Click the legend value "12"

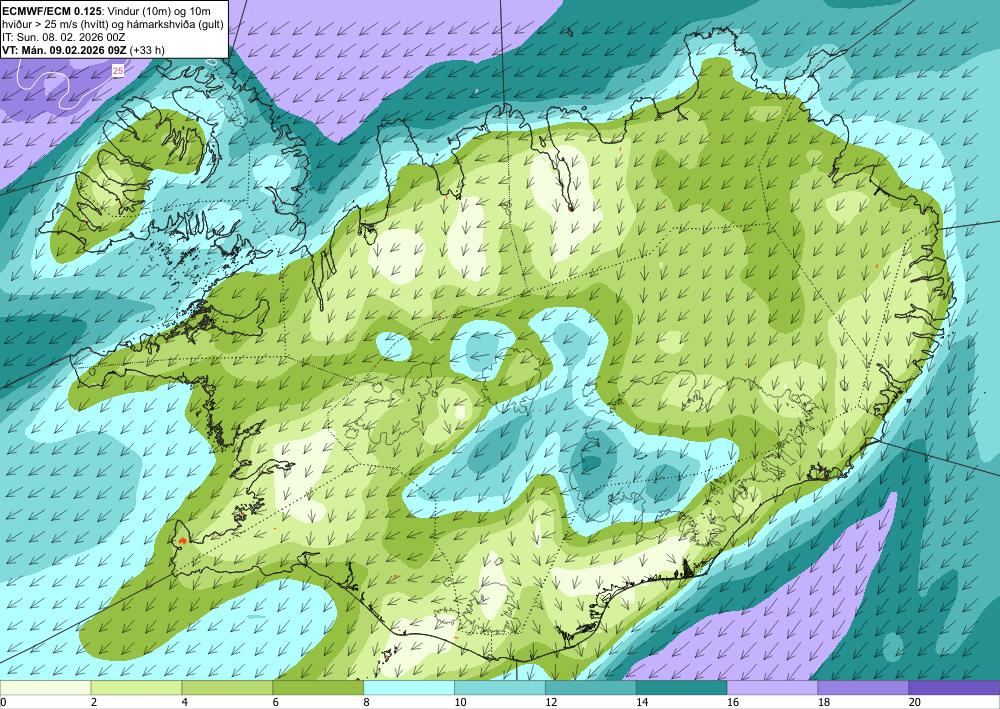pyautogui.click(x=551, y=702)
